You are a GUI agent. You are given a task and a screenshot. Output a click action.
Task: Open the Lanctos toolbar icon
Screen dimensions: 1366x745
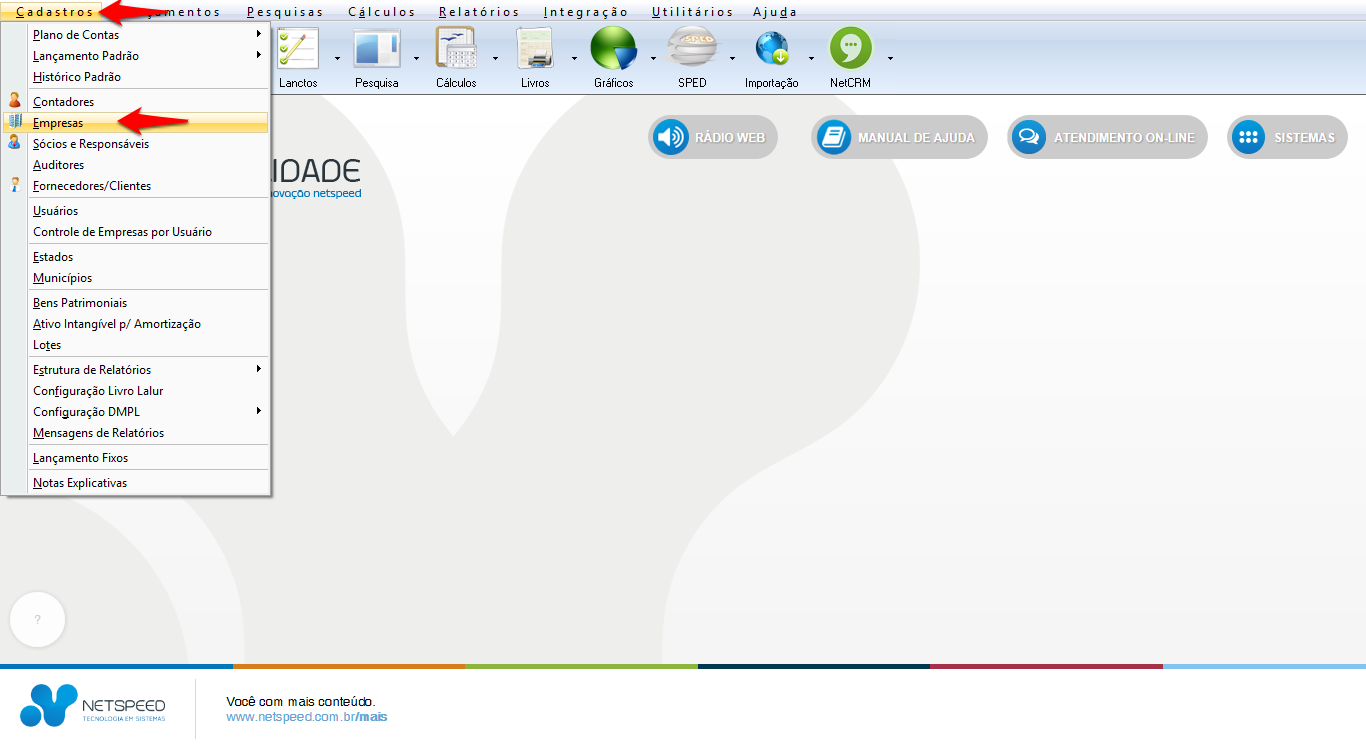(298, 50)
